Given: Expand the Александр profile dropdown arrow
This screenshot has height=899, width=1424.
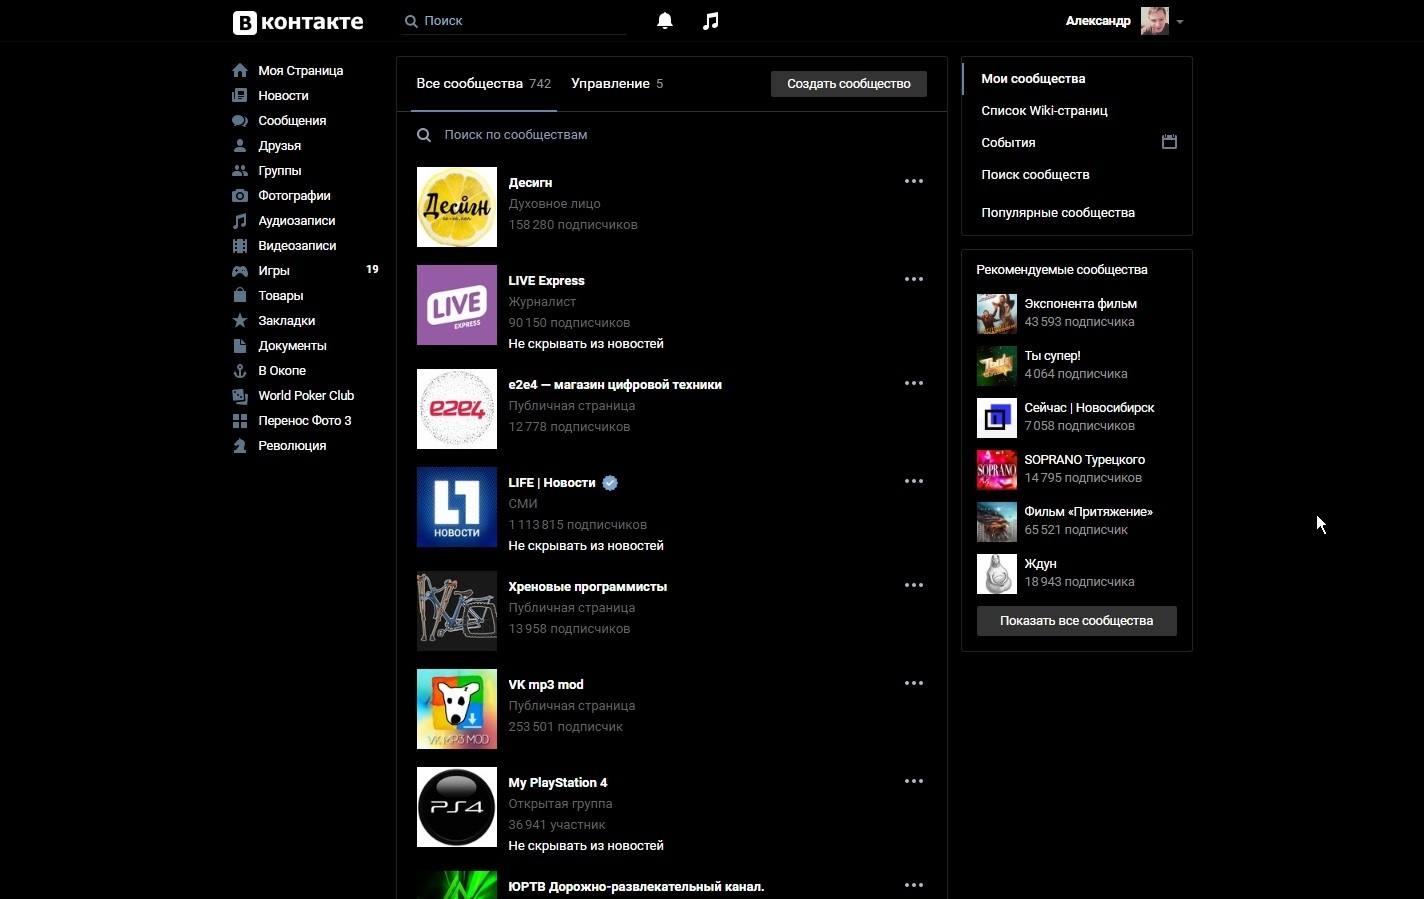Looking at the screenshot, I should point(1180,21).
